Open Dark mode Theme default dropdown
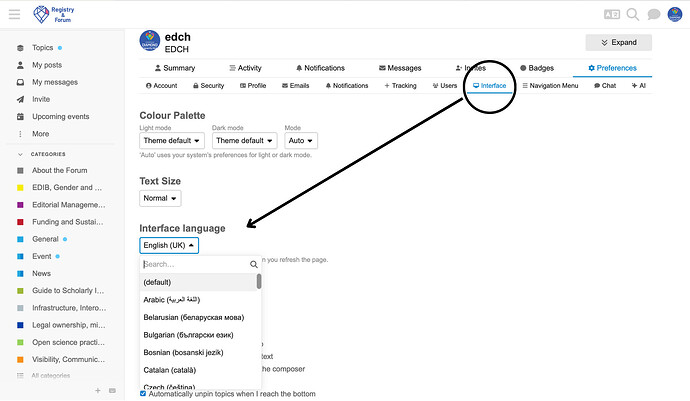The height and width of the screenshot is (401, 690). [x=245, y=140]
